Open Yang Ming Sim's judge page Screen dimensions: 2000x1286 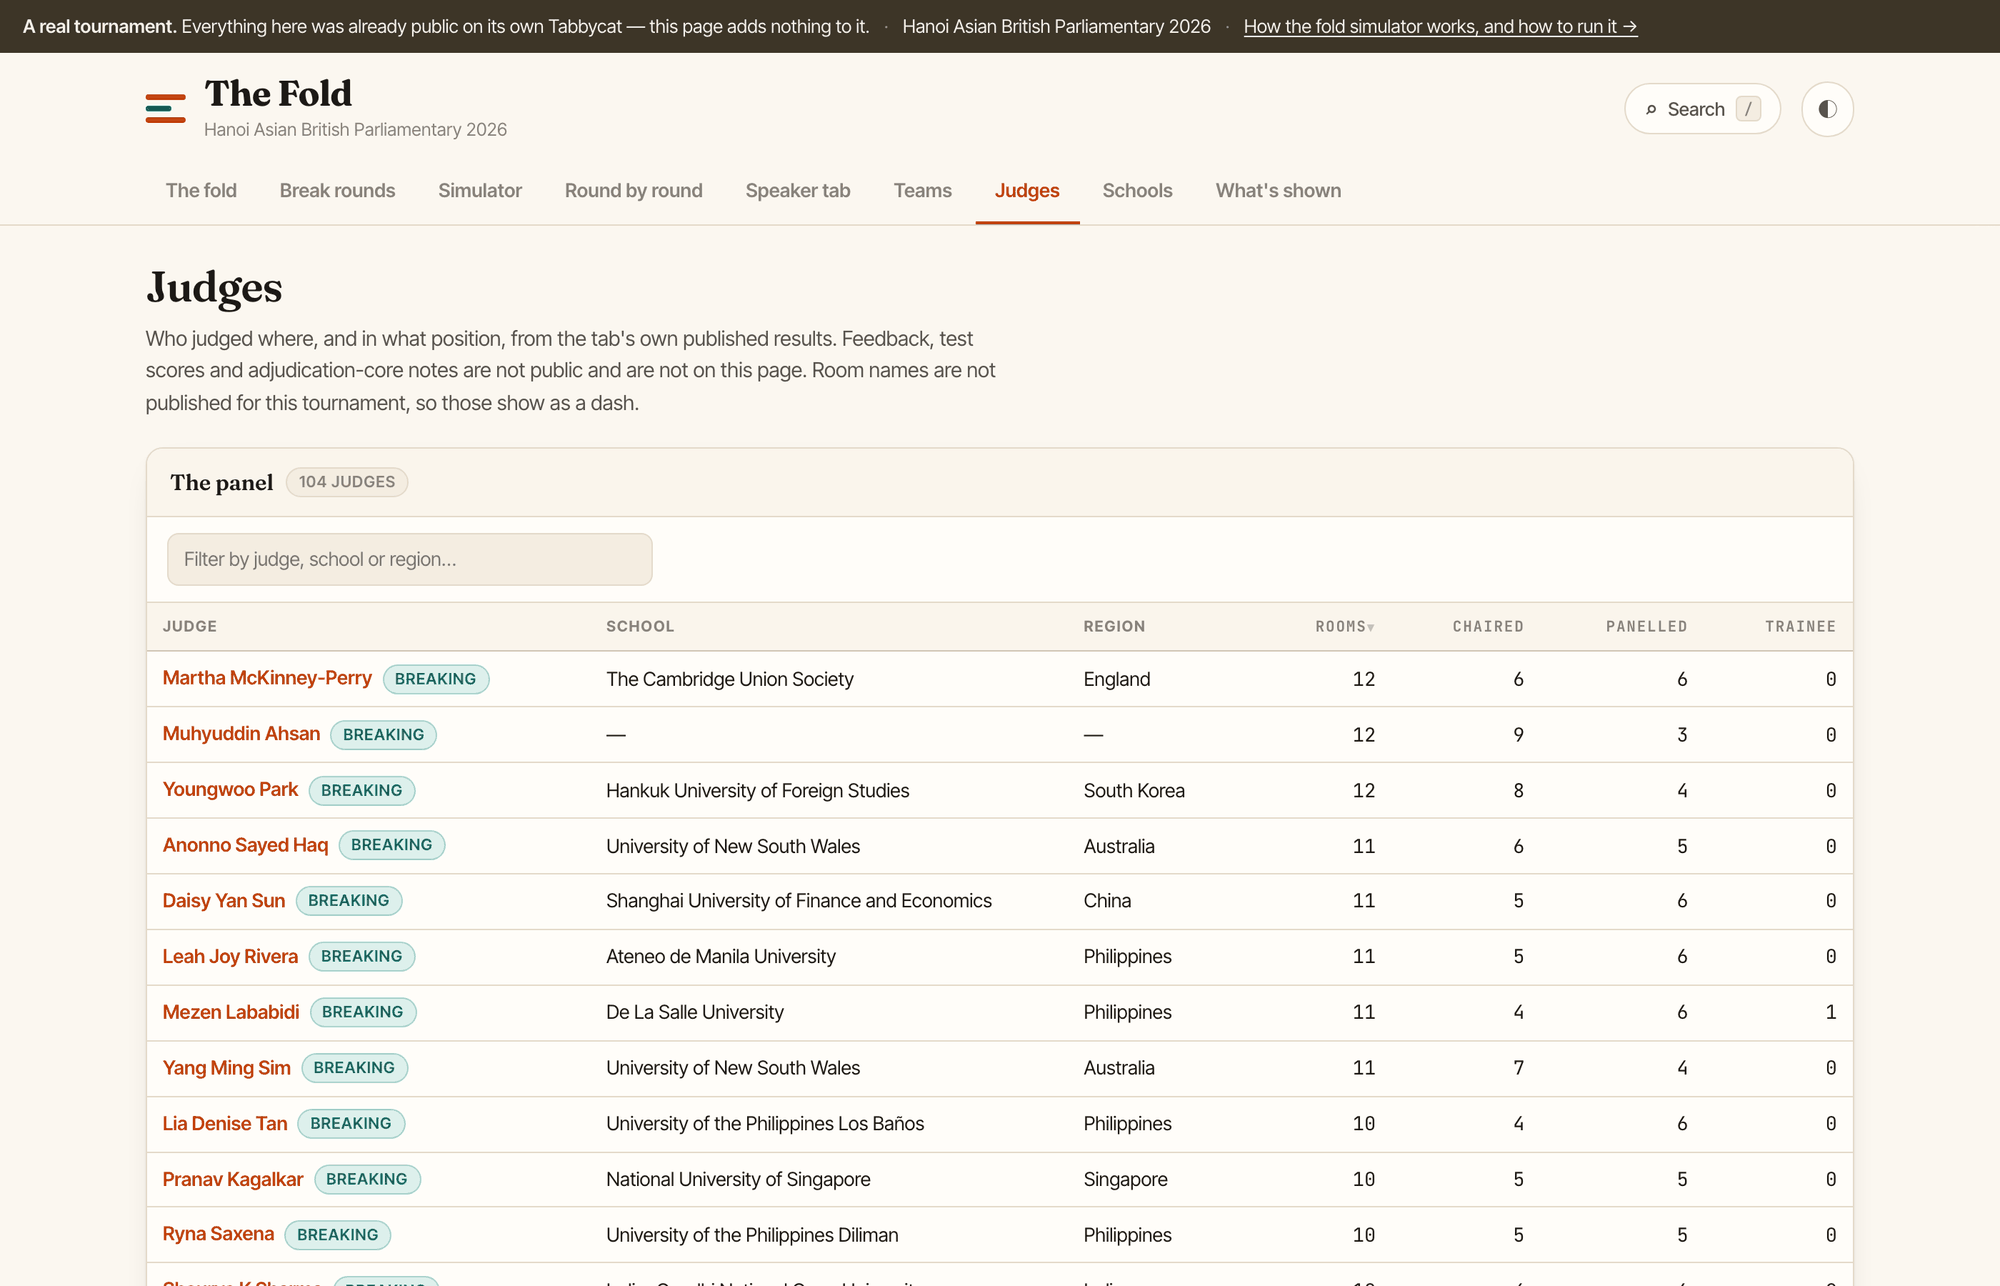click(x=227, y=1068)
